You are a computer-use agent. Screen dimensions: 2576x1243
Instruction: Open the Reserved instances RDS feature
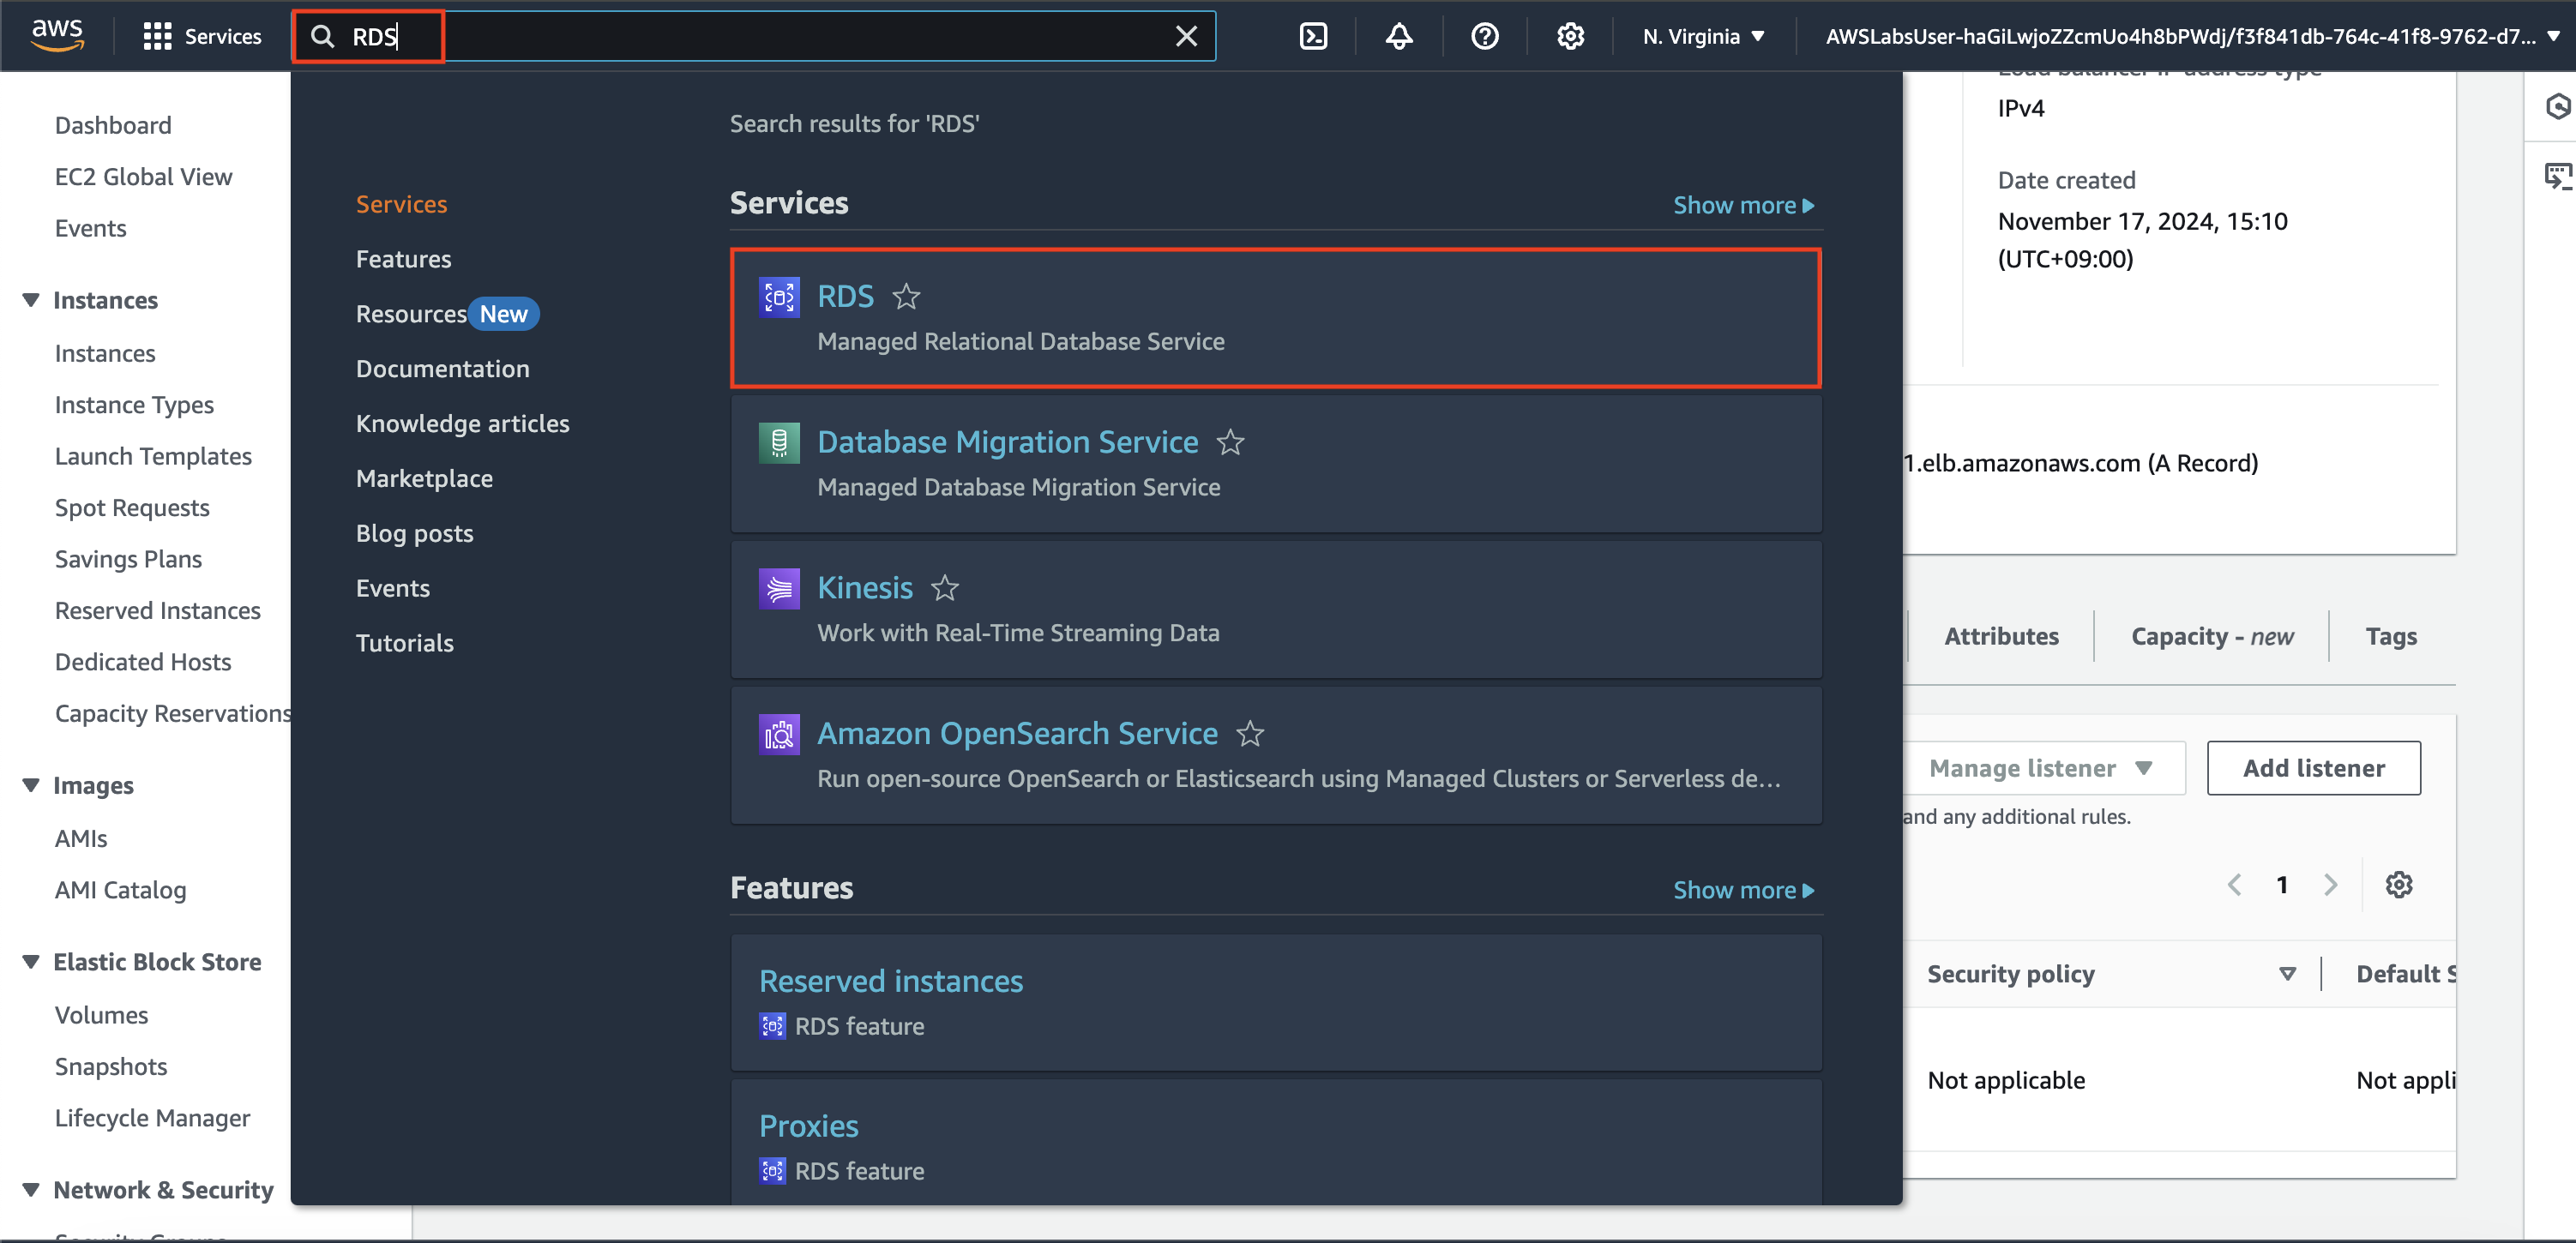(890, 981)
